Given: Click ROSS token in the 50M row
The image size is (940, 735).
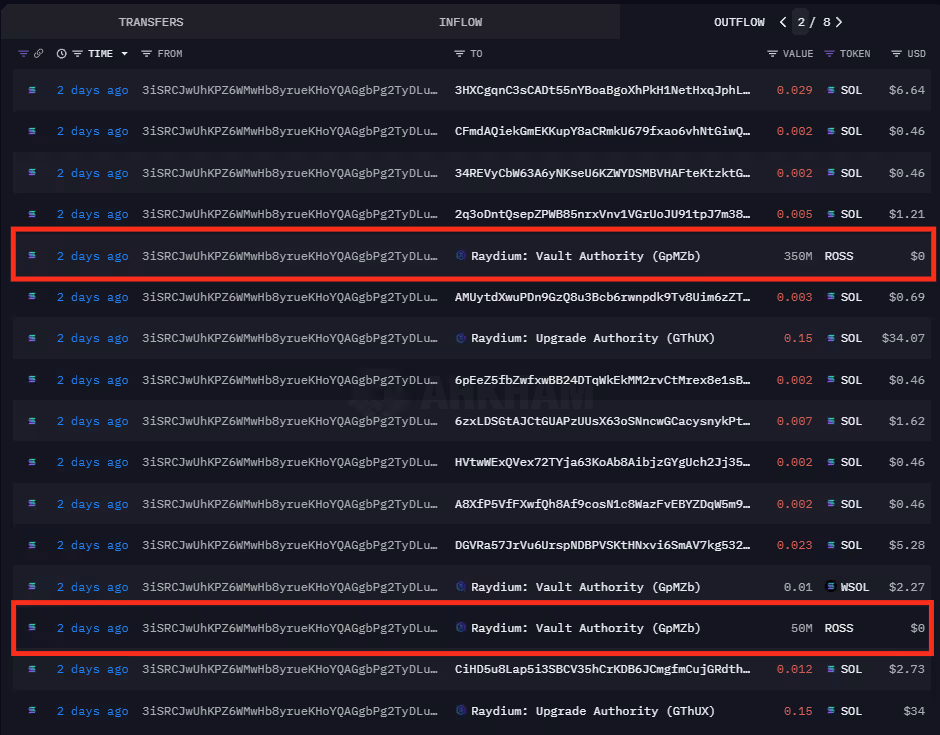Looking at the screenshot, I should [839, 628].
